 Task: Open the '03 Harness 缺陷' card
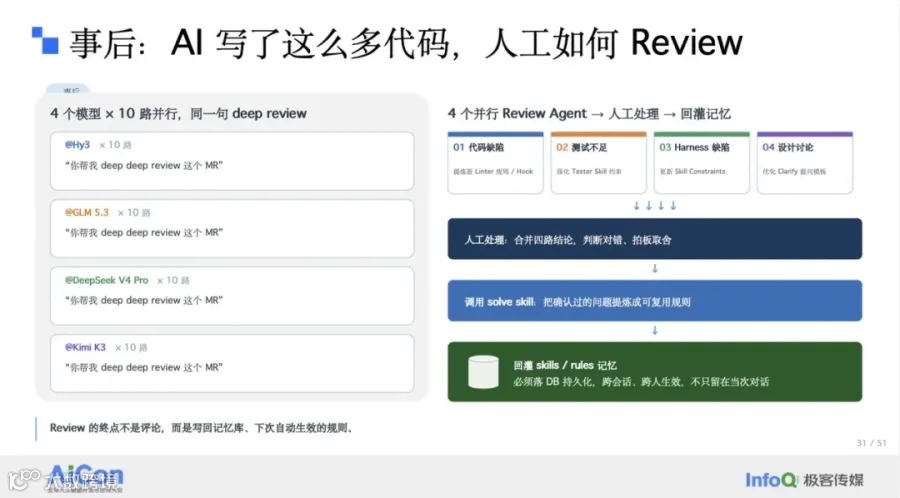coord(701,163)
